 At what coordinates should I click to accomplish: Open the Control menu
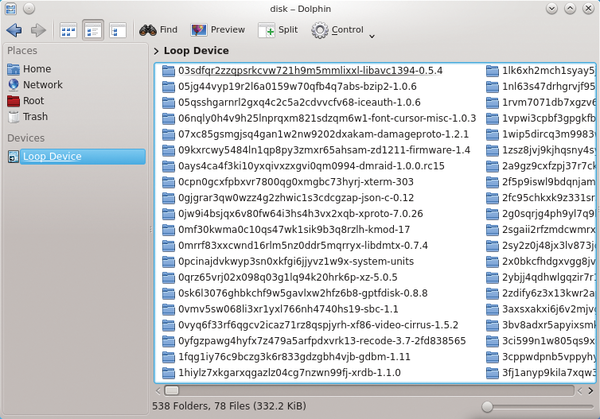(337, 30)
